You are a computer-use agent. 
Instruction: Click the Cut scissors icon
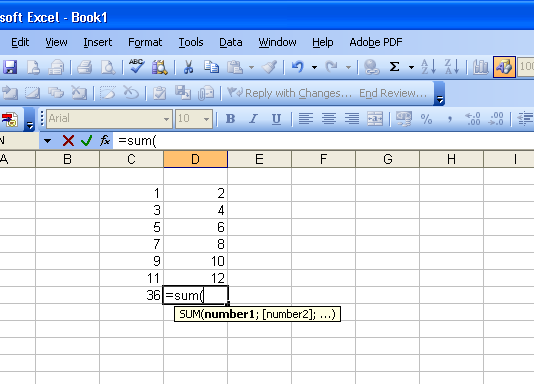[x=188, y=67]
